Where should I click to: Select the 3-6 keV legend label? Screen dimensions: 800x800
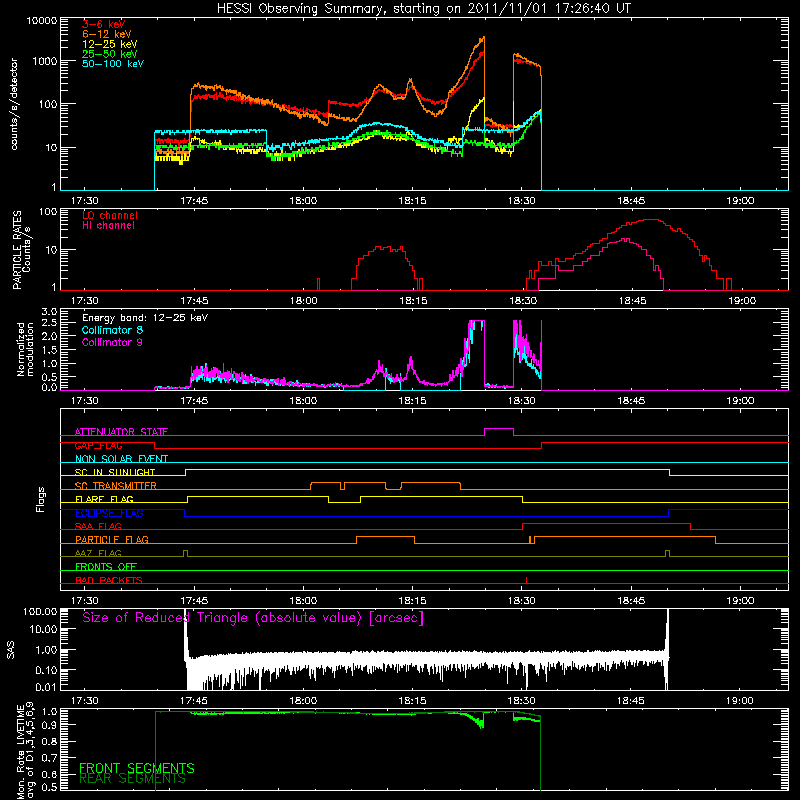click(103, 24)
